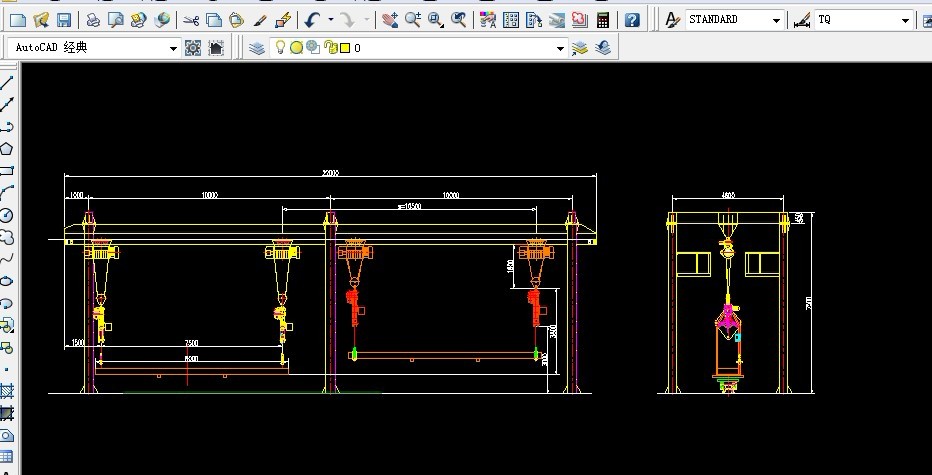Open the STANDARD text style dropdown
This screenshot has width=932, height=475.
[x=776, y=20]
